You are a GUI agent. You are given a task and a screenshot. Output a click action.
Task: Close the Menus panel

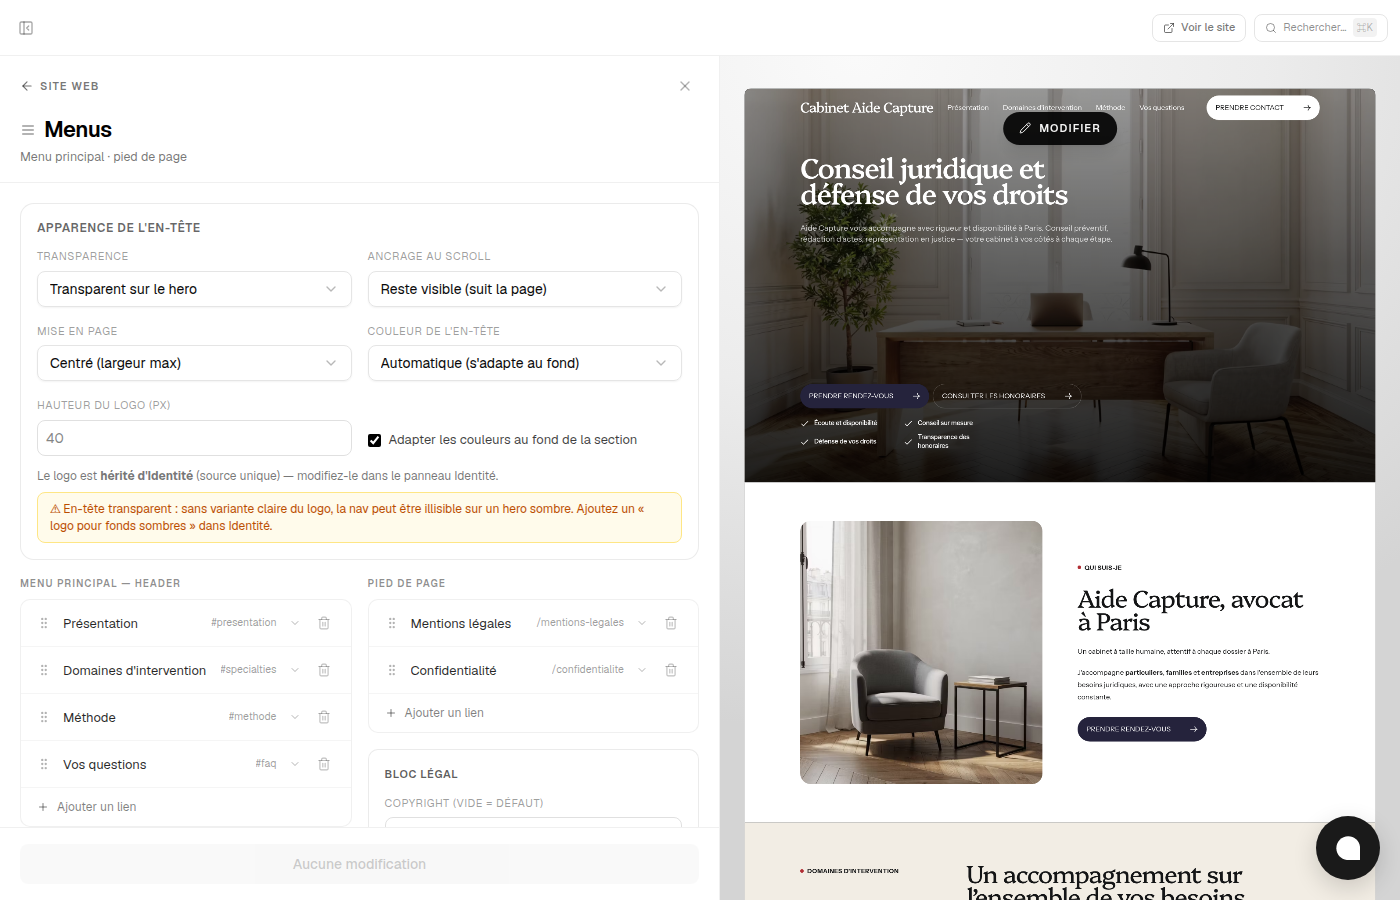pos(685,86)
